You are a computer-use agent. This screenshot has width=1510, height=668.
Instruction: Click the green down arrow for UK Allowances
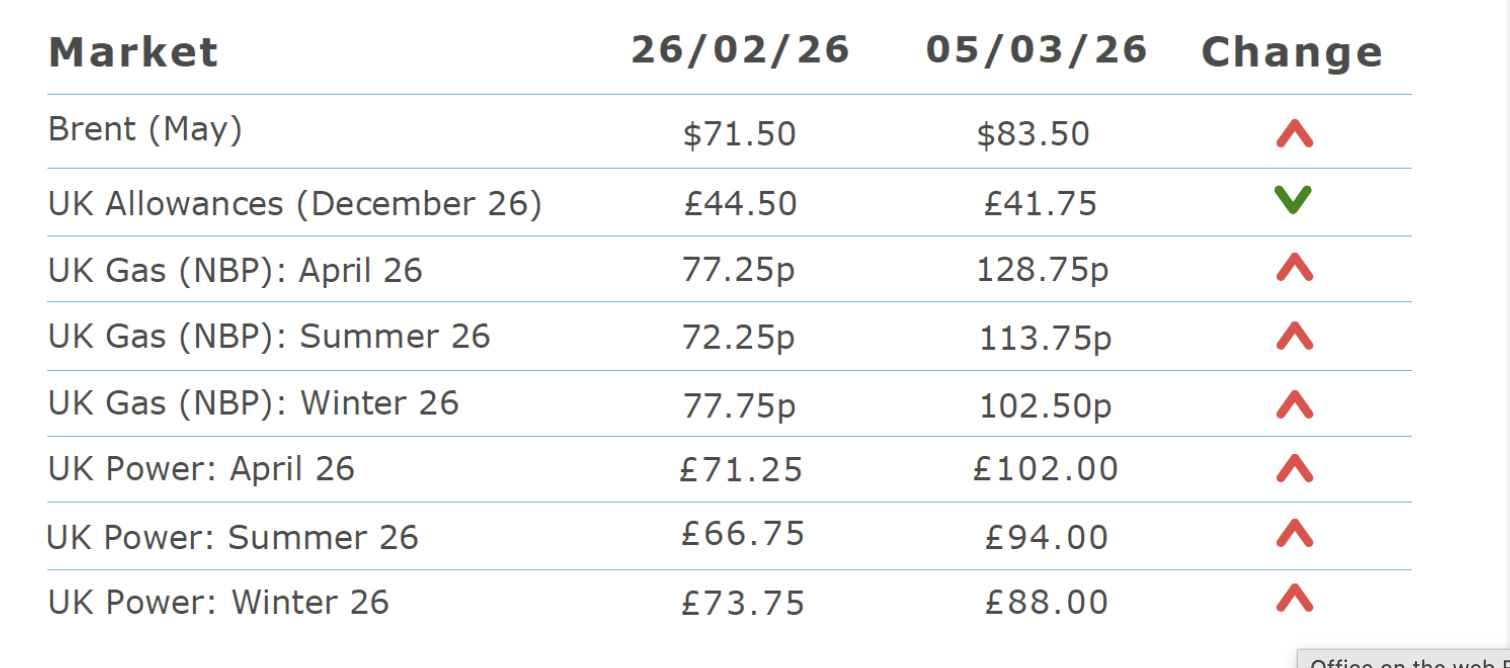(x=1293, y=200)
